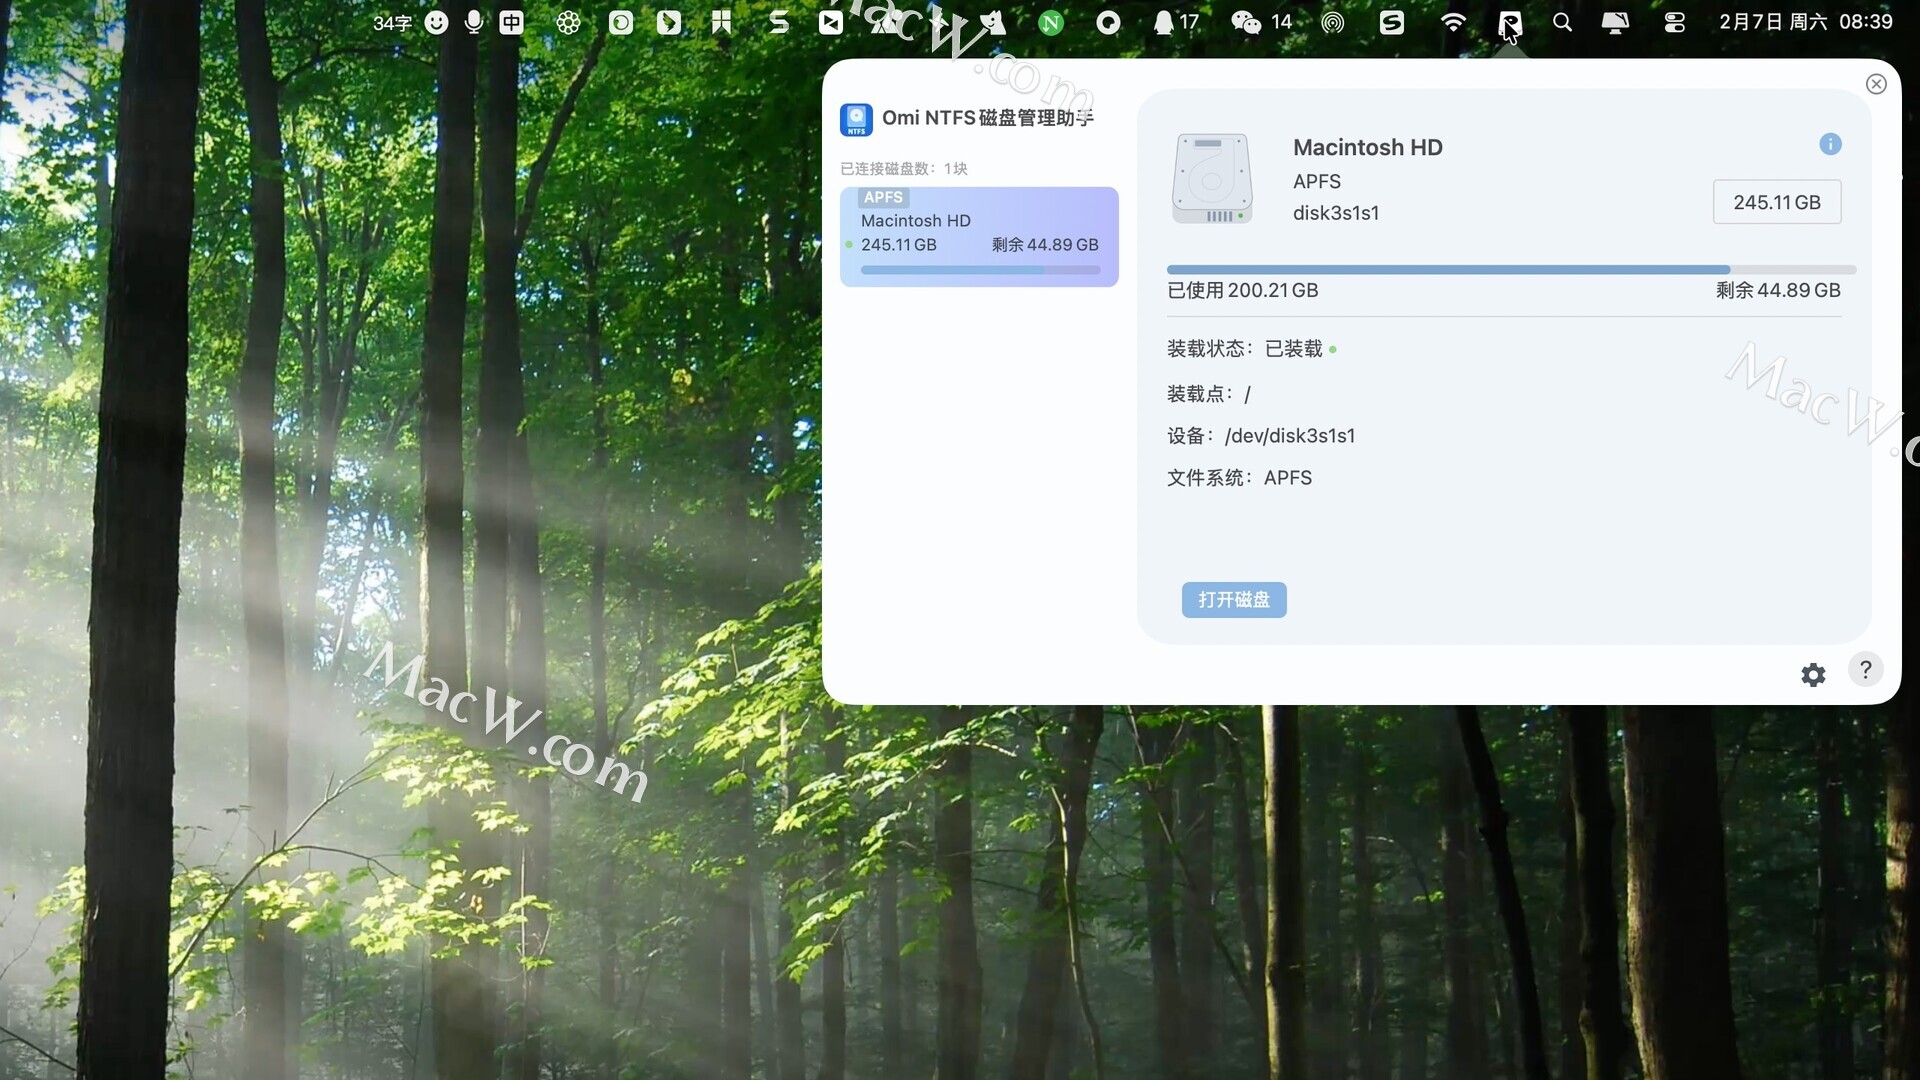This screenshot has width=1920, height=1080.
Task: Open the Omi NTFS menu bar icon
Action: tap(1510, 22)
